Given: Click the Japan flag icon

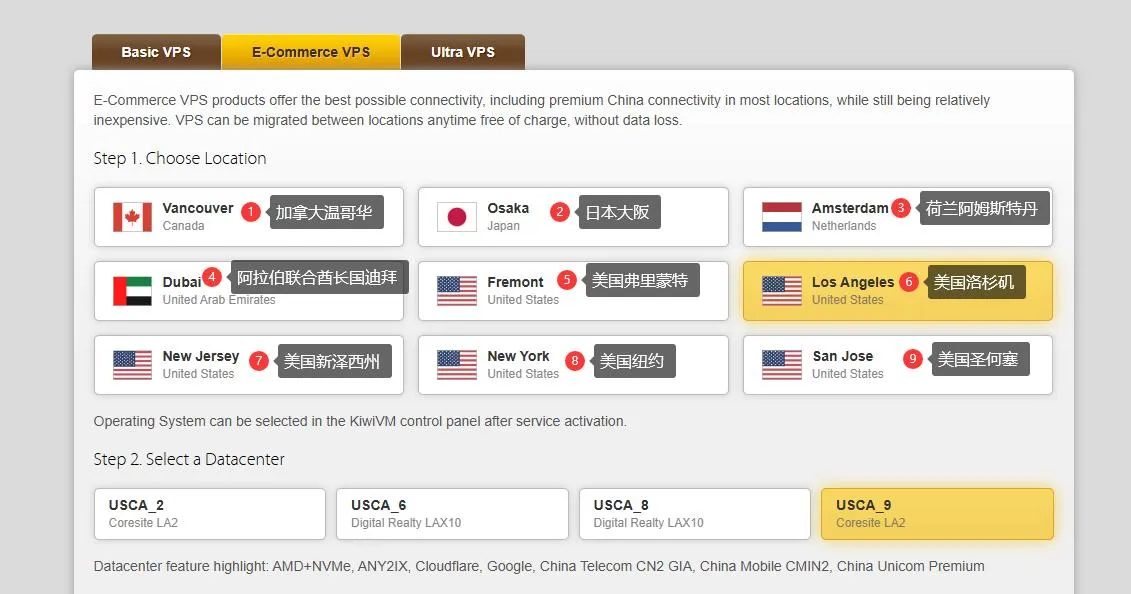Looking at the screenshot, I should pyautogui.click(x=457, y=217).
